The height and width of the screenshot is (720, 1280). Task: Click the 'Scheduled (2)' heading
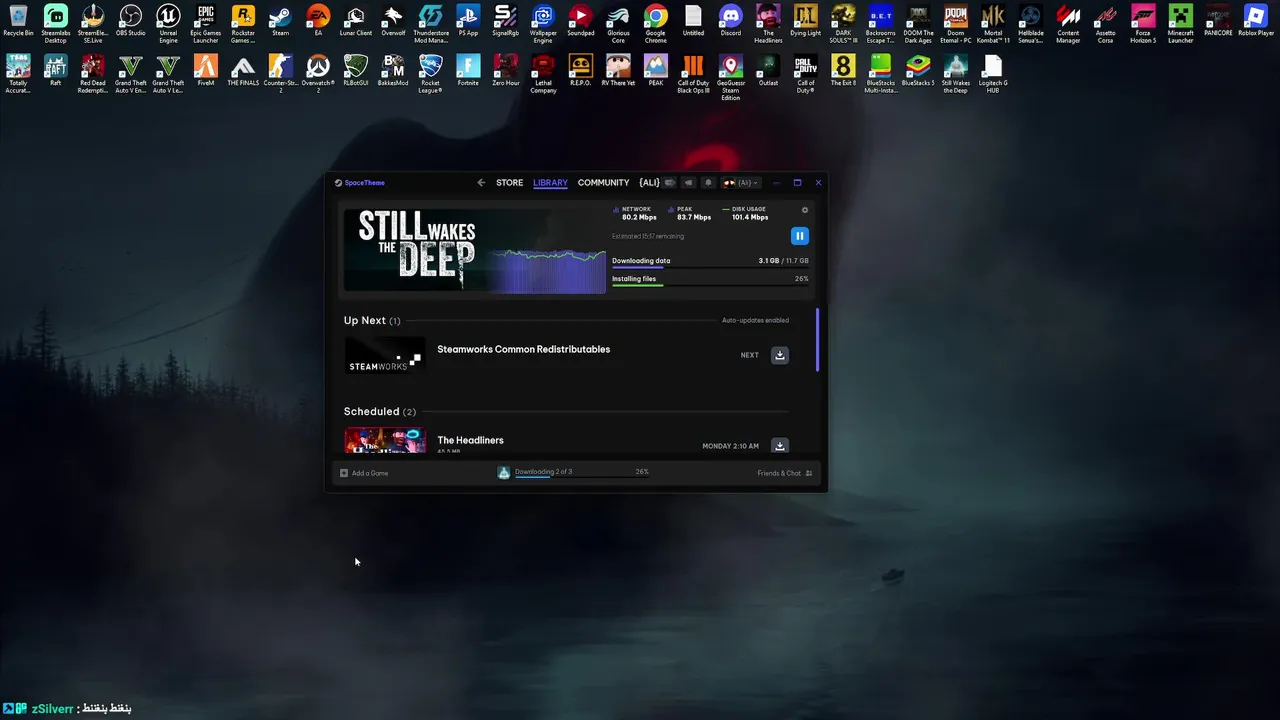tap(380, 411)
